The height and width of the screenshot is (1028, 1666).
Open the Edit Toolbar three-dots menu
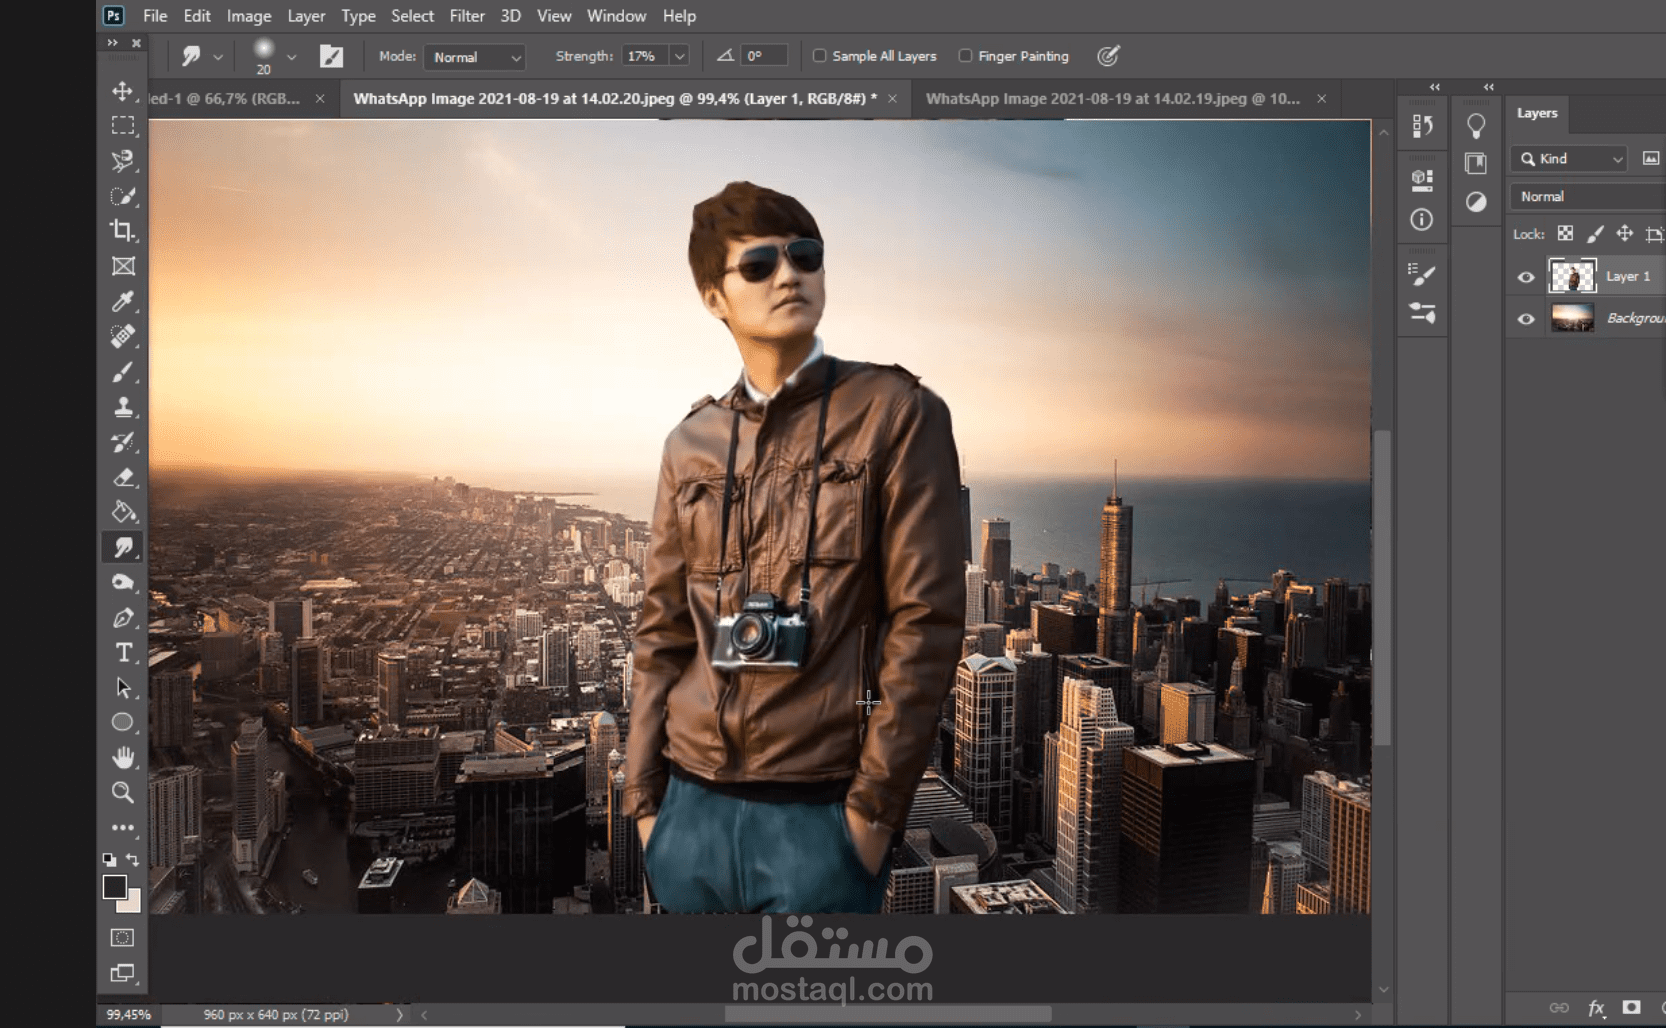[123, 828]
